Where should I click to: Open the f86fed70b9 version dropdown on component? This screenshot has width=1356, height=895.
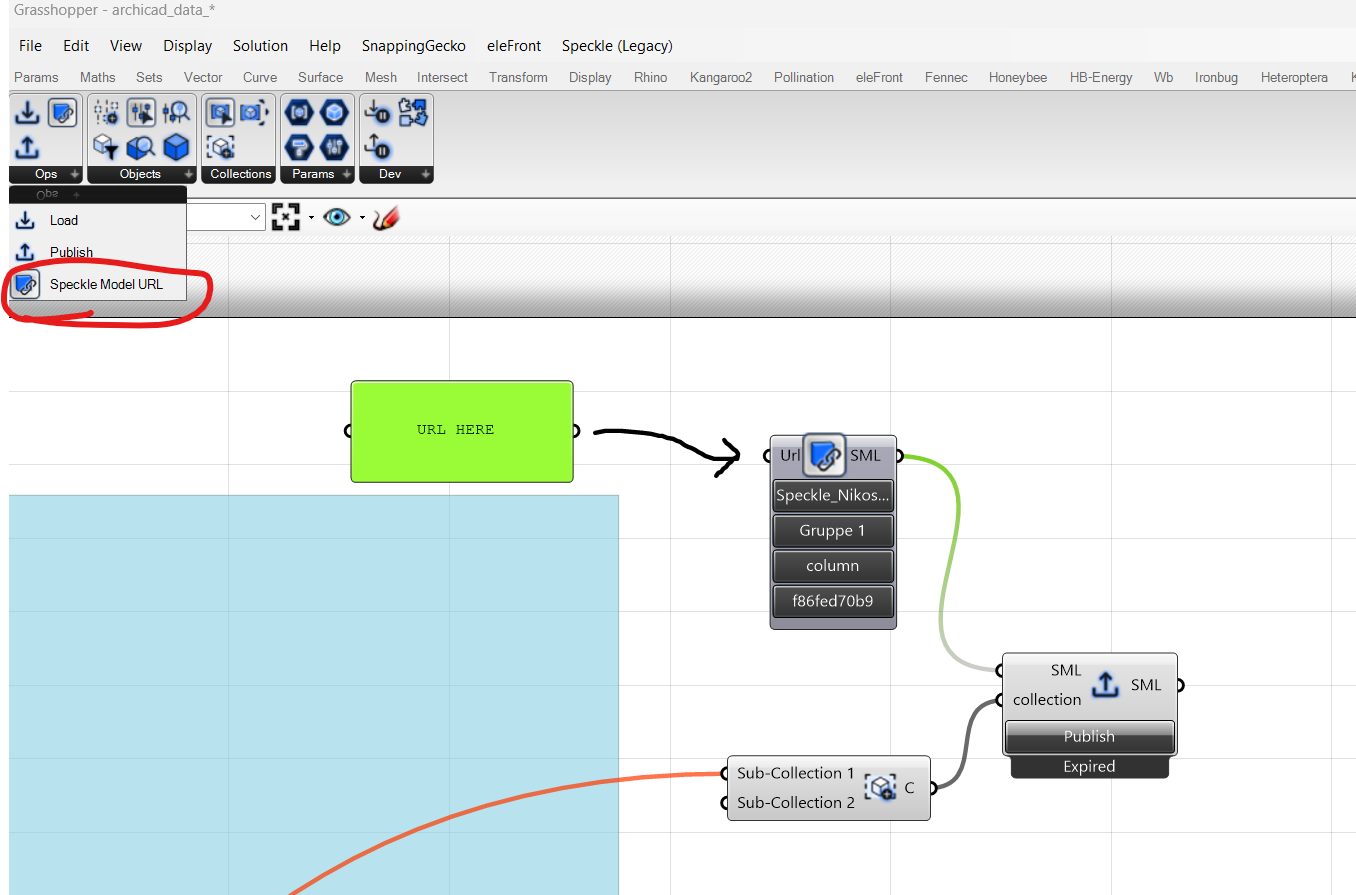(x=832, y=601)
